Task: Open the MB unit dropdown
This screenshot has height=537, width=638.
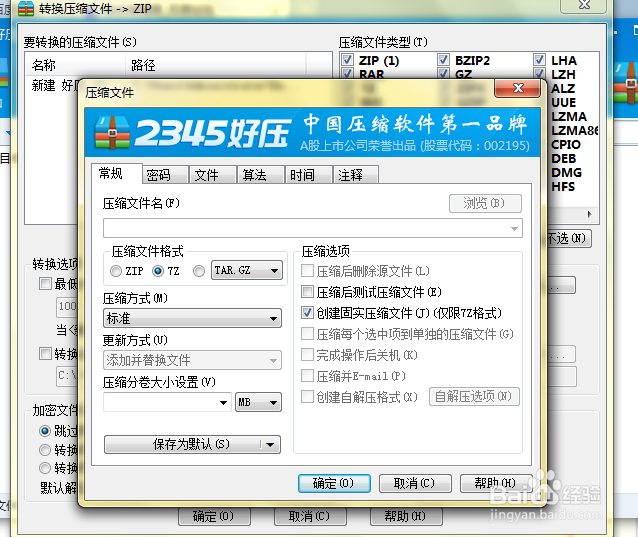Action: click(x=258, y=402)
